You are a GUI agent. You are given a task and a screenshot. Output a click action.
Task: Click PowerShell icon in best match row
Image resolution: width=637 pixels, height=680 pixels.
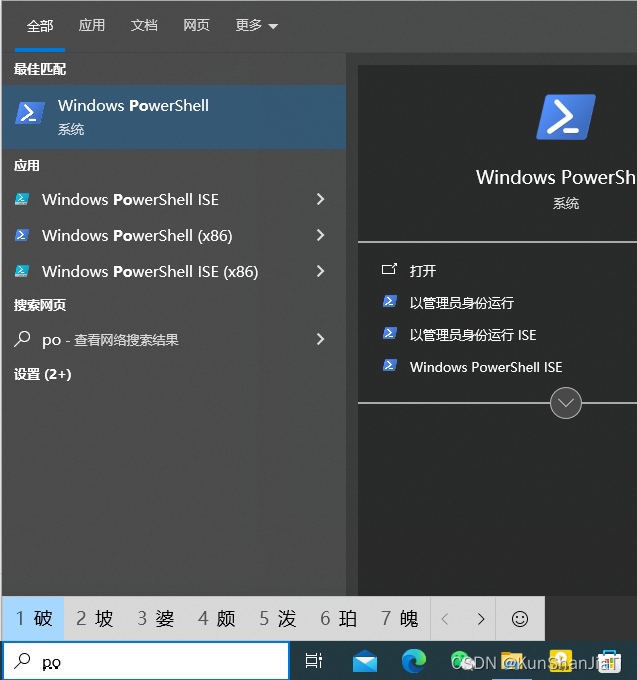(x=29, y=113)
